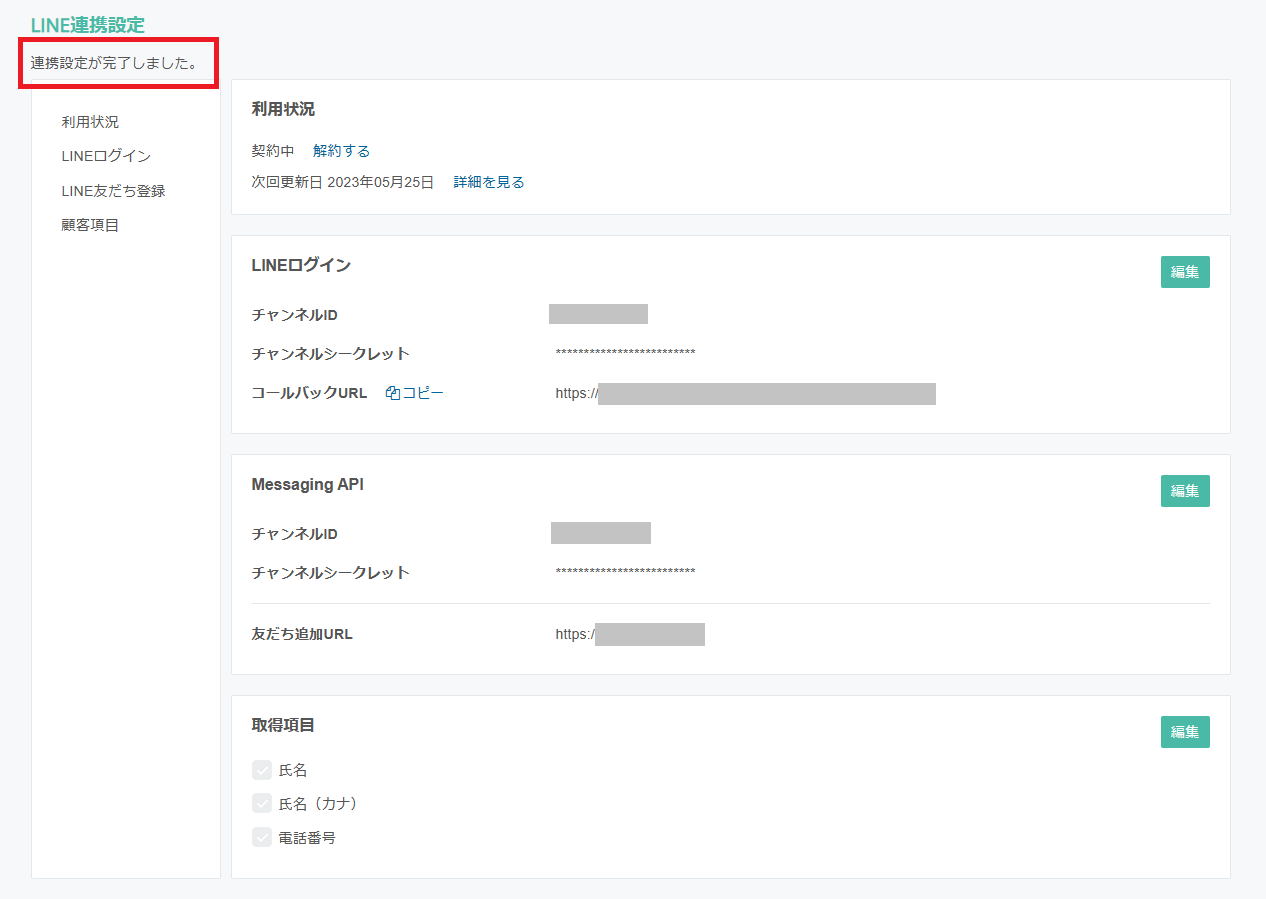This screenshot has height=899, width=1266.
Task: Click the 友だち追加URL address
Action: pos(630,634)
